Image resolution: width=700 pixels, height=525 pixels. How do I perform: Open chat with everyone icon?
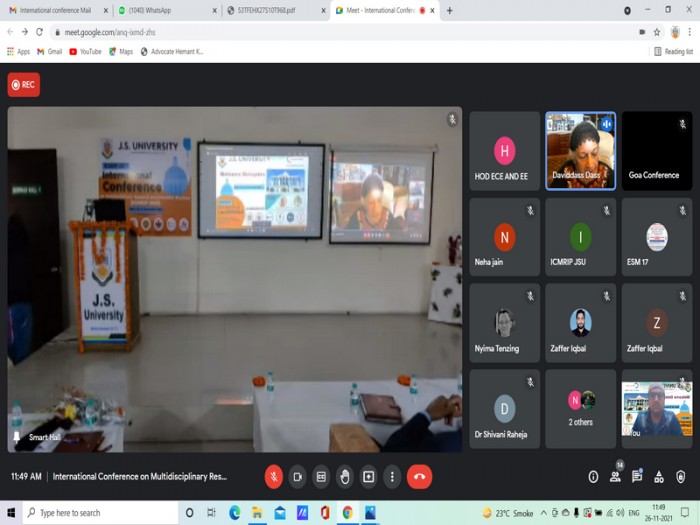point(637,477)
